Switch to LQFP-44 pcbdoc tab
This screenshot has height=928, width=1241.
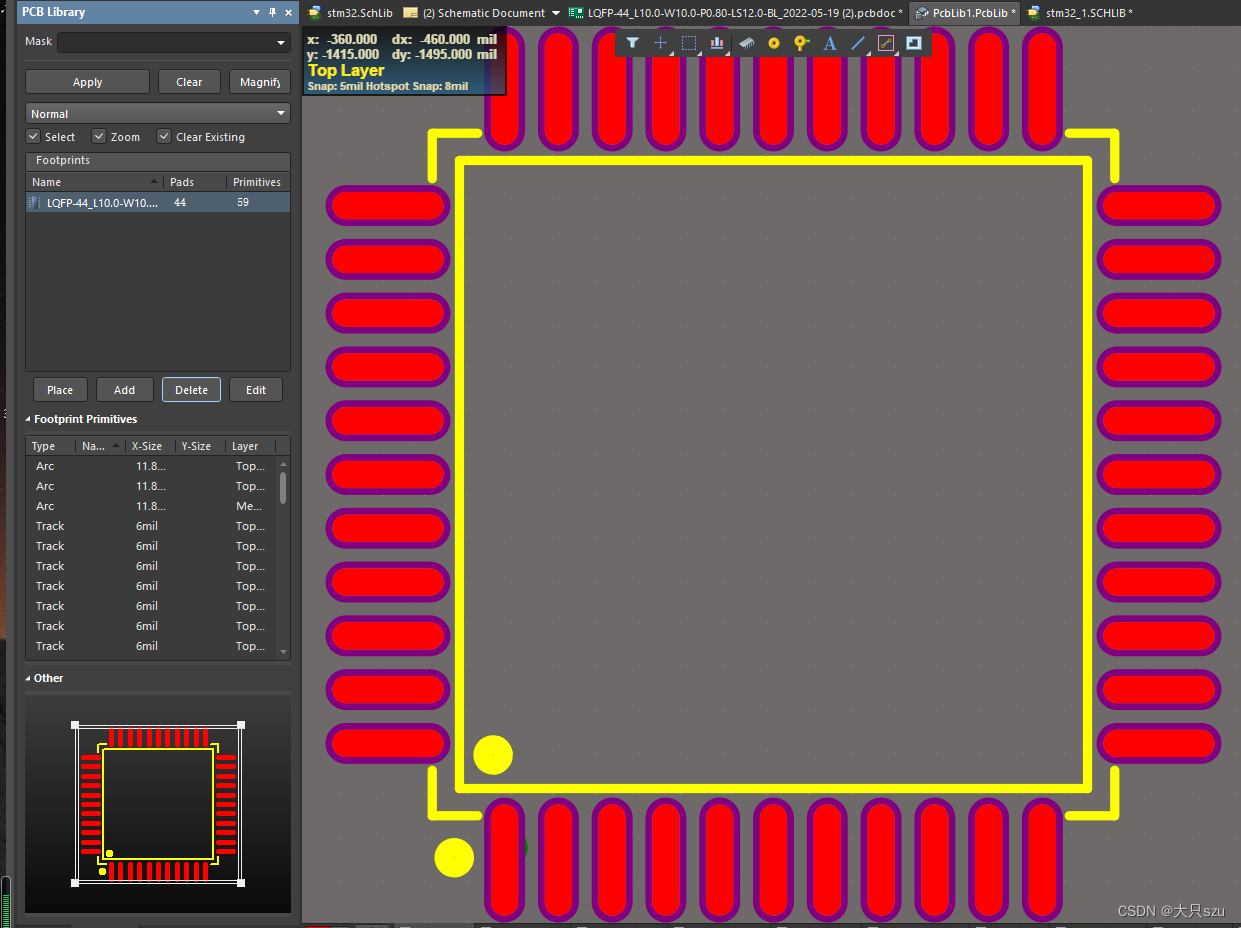point(735,13)
